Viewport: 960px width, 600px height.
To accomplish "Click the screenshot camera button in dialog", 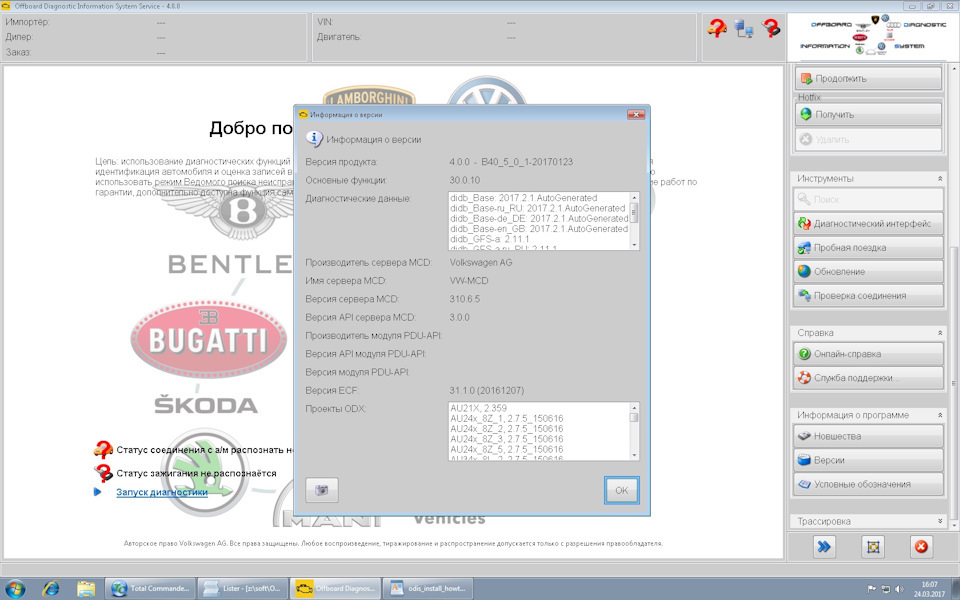I will point(321,490).
